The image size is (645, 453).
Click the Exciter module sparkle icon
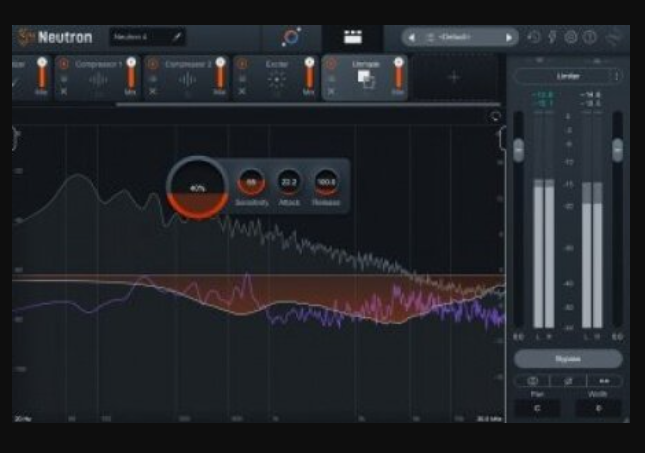coord(276,80)
